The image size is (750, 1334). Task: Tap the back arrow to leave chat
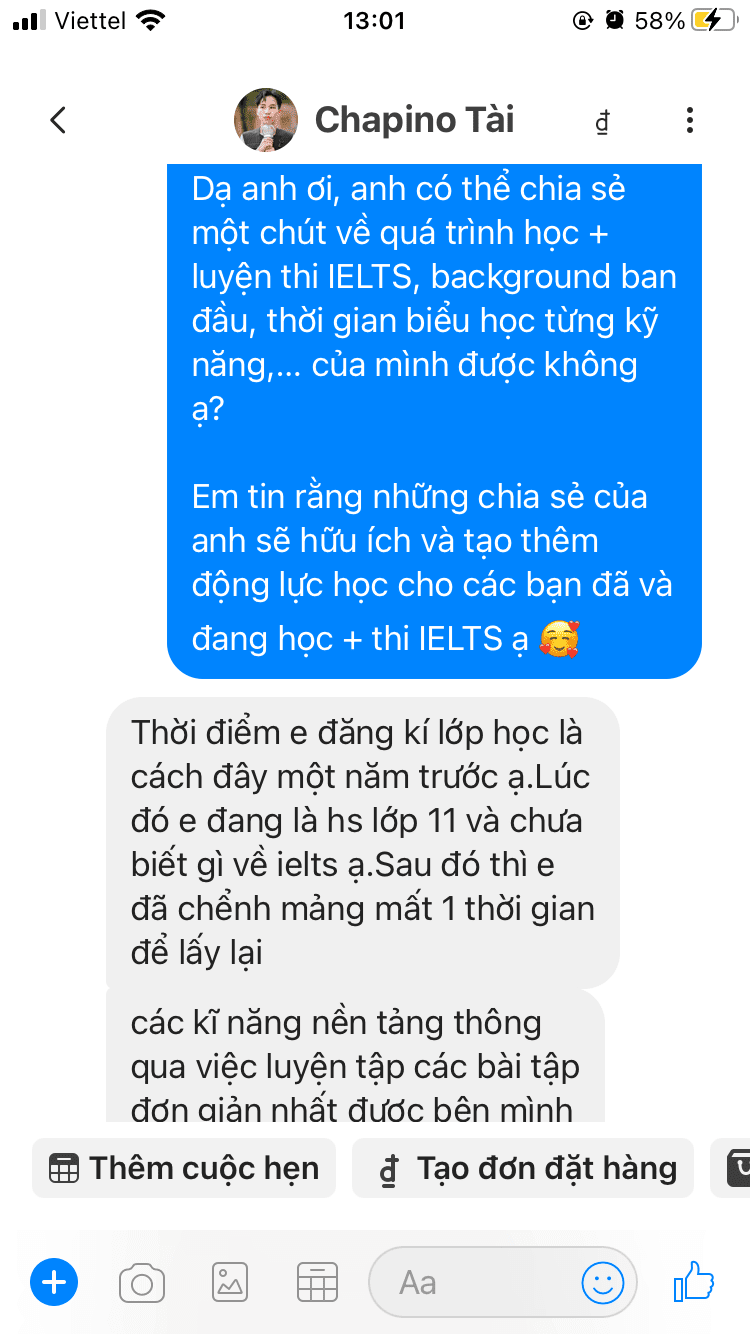[58, 121]
